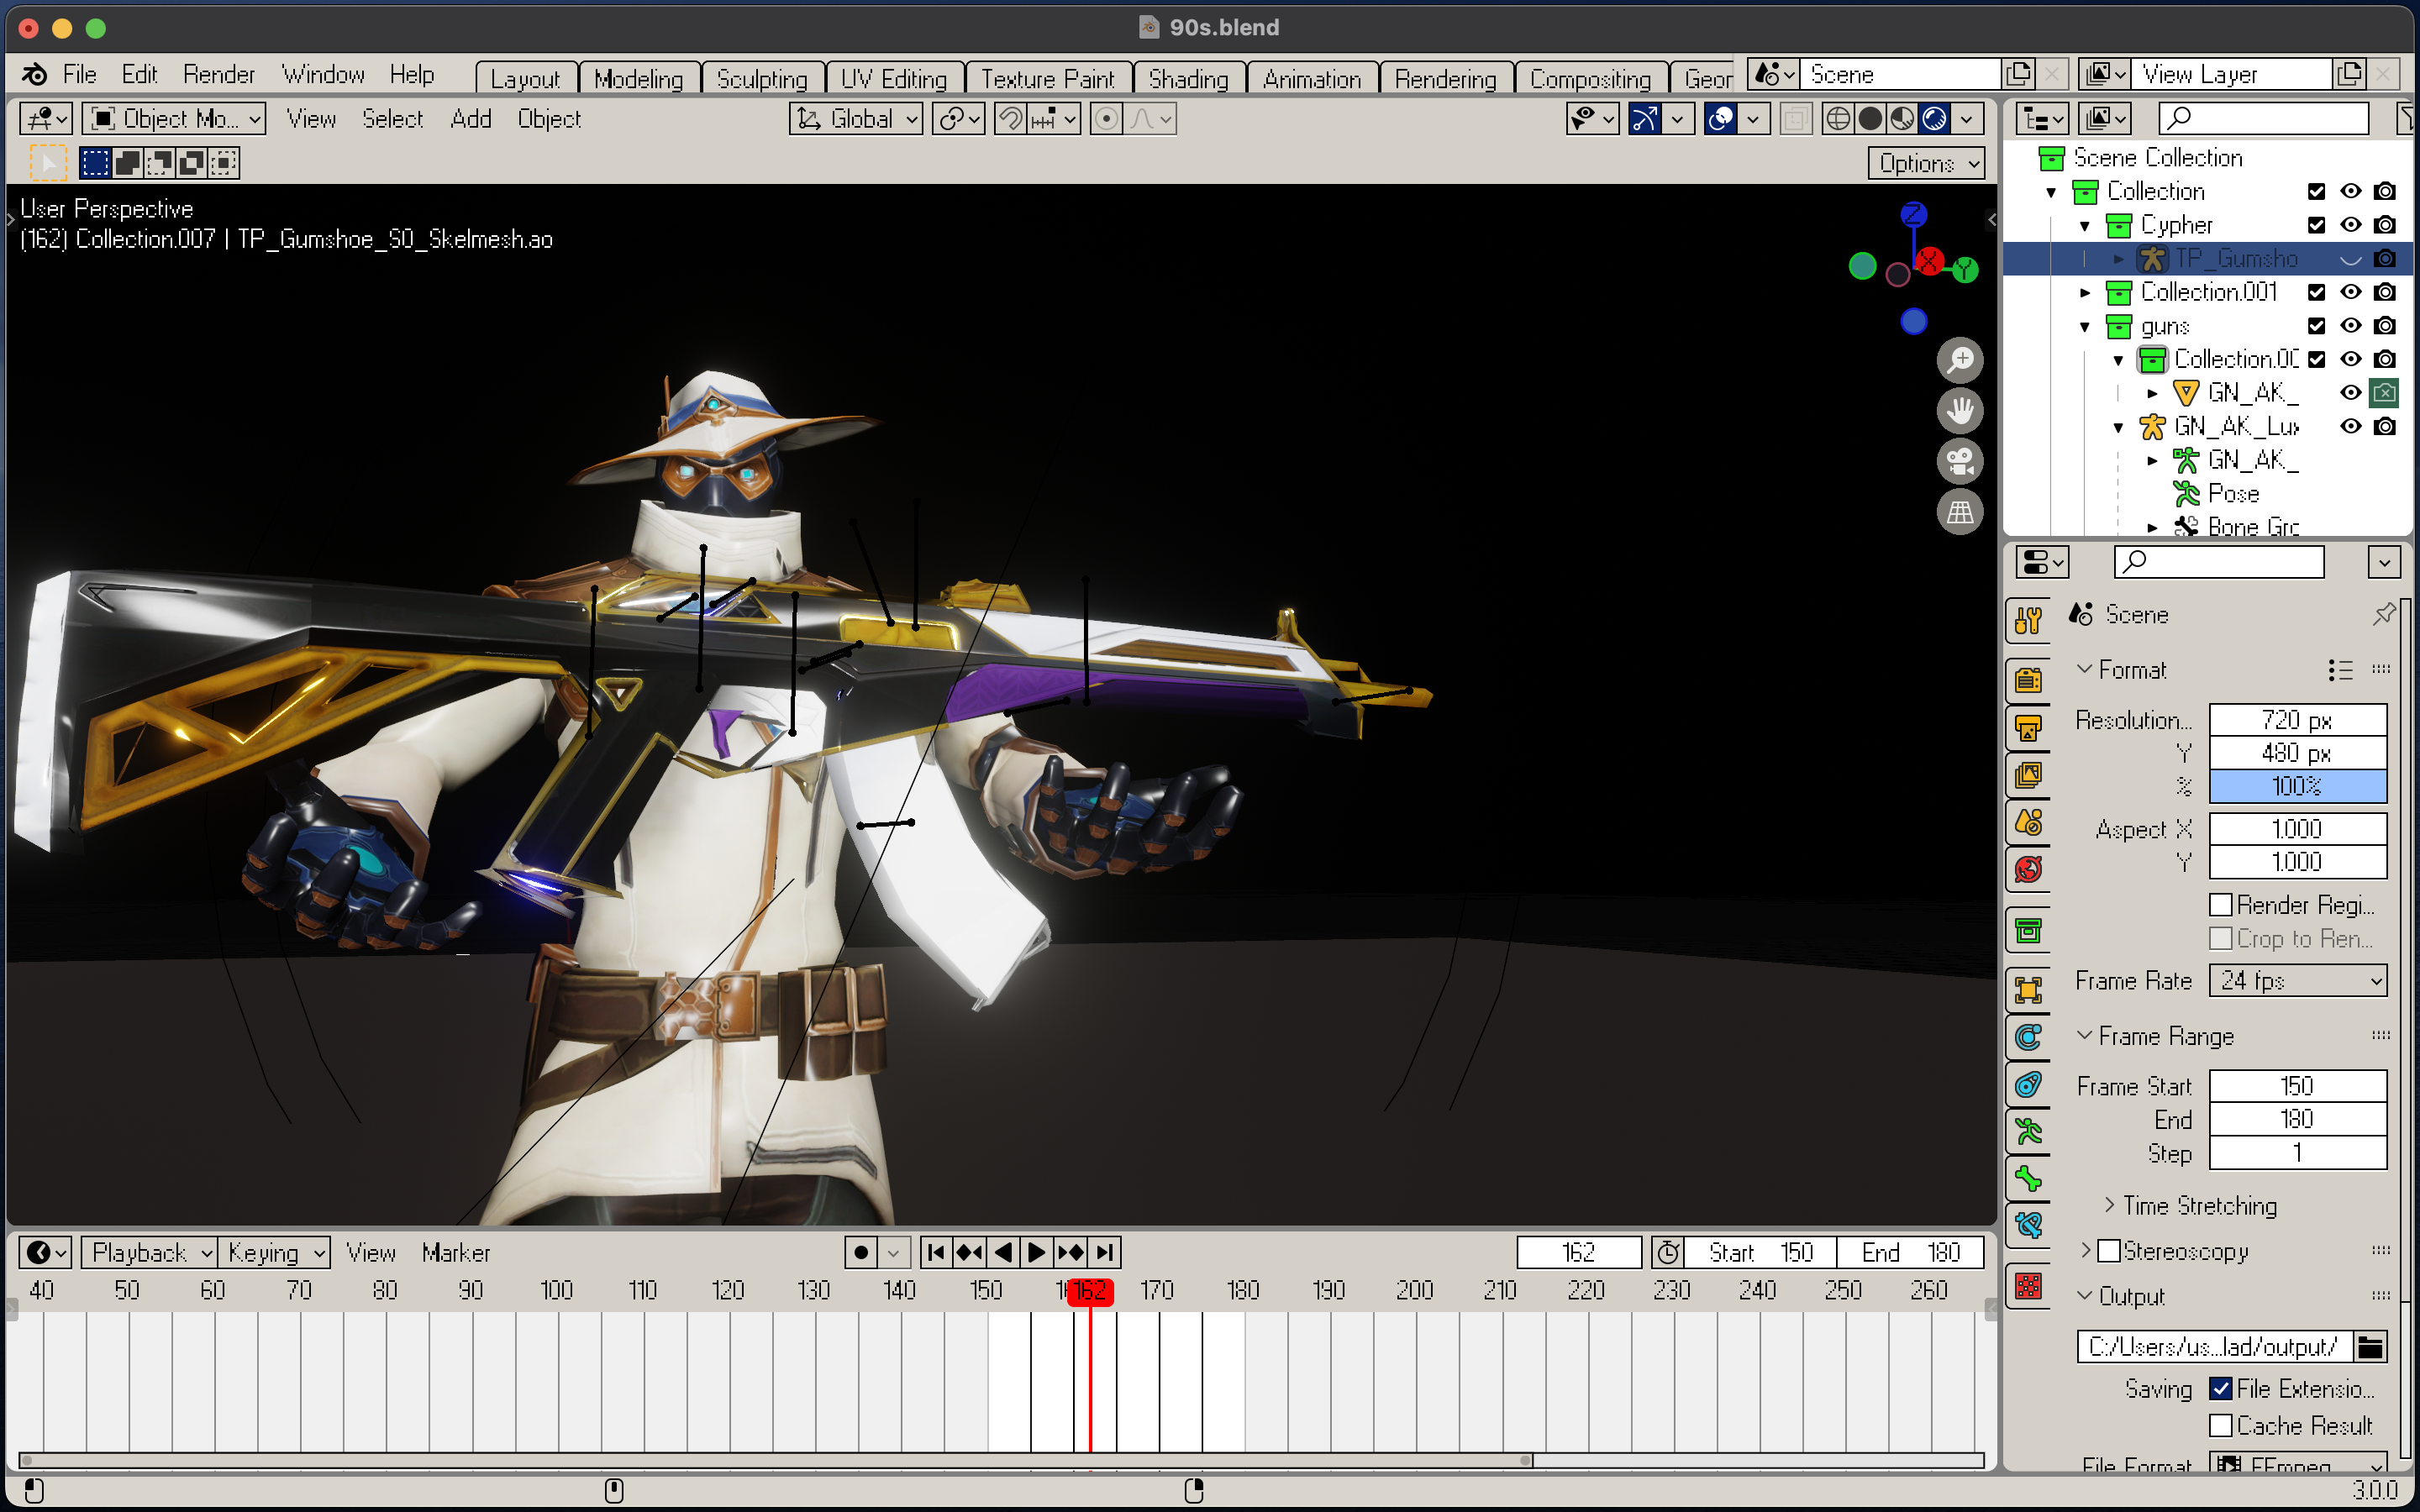This screenshot has width=2420, height=1512.
Task: Toggle camera view with the camera gizmo
Action: 1959,461
